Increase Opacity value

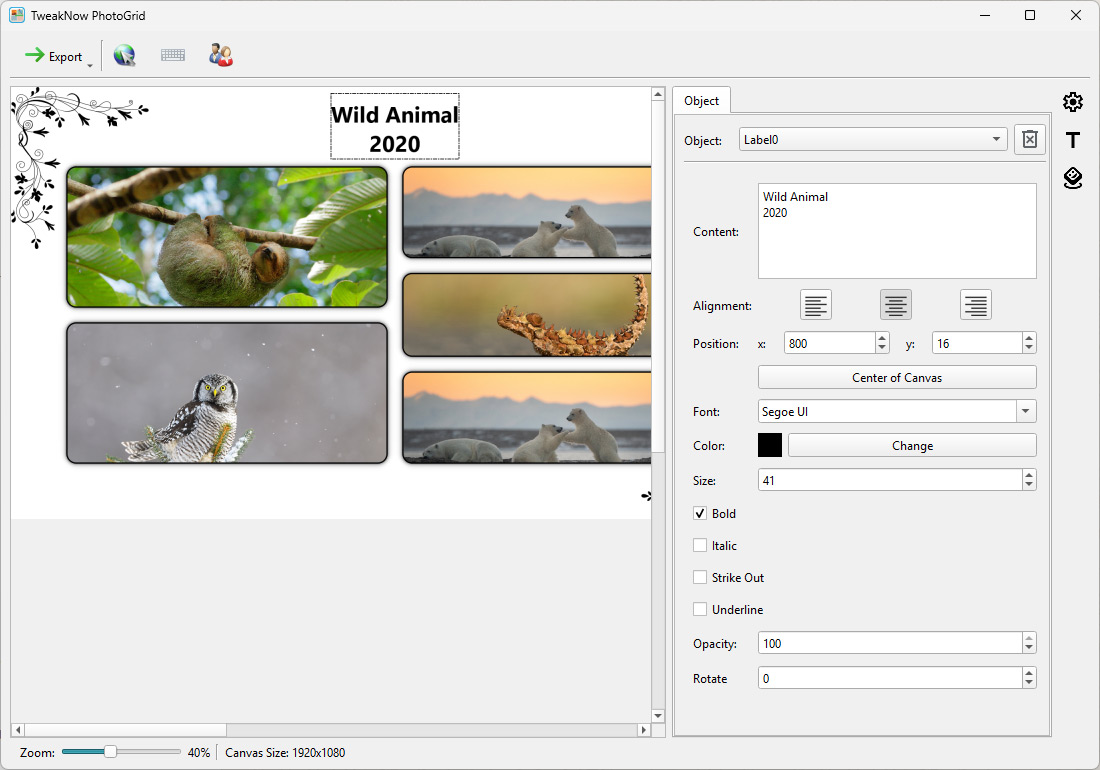1029,637
